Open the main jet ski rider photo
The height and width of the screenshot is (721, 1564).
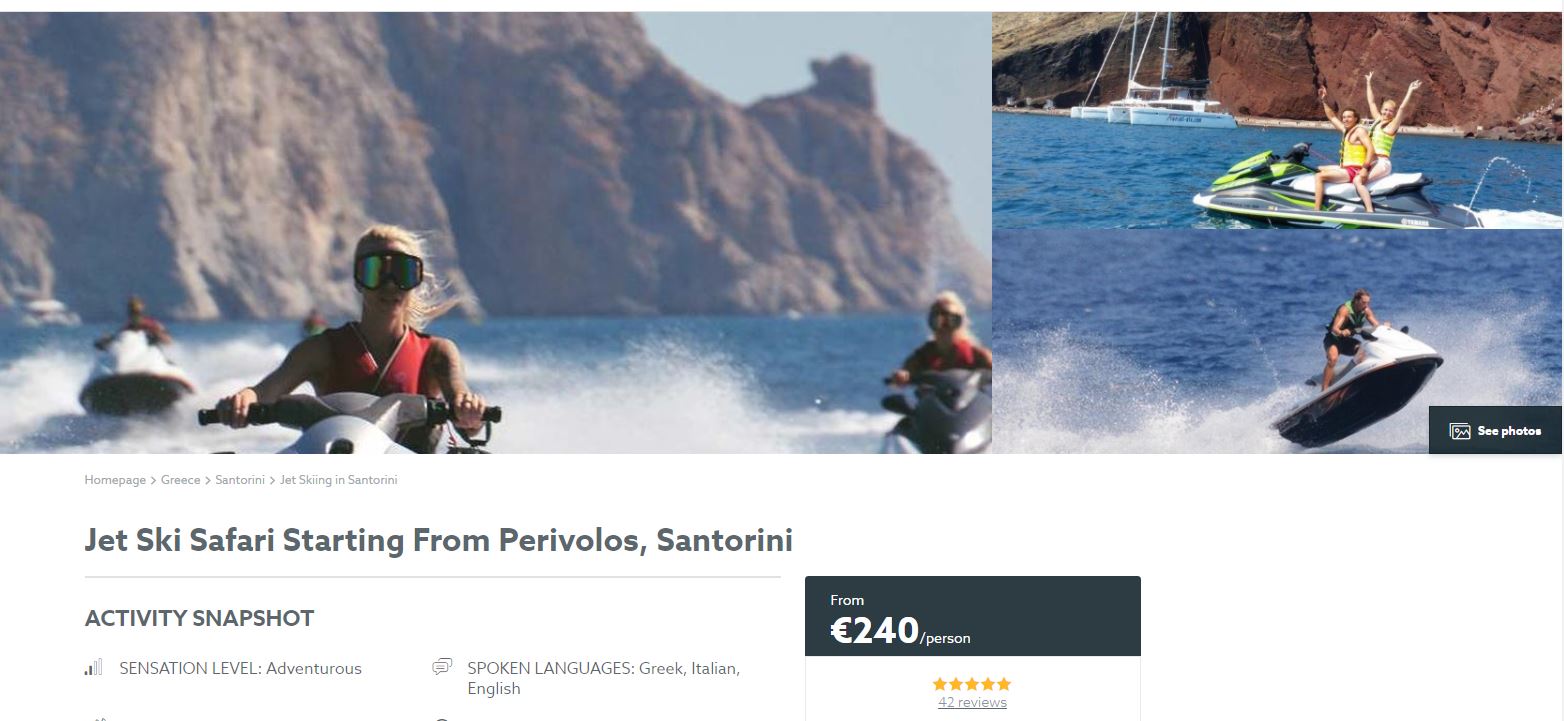click(x=495, y=233)
